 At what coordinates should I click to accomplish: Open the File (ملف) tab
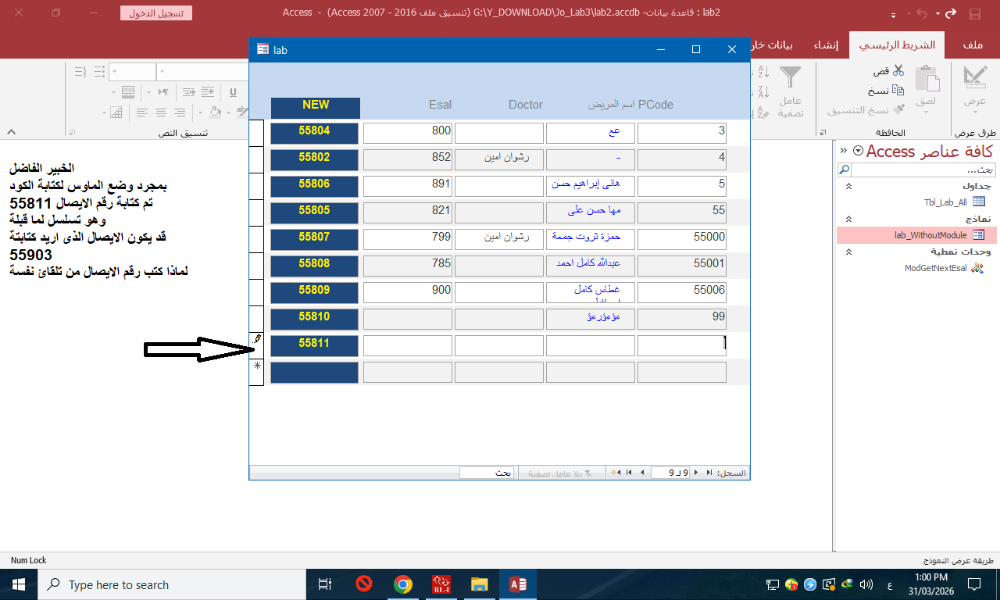coord(972,46)
